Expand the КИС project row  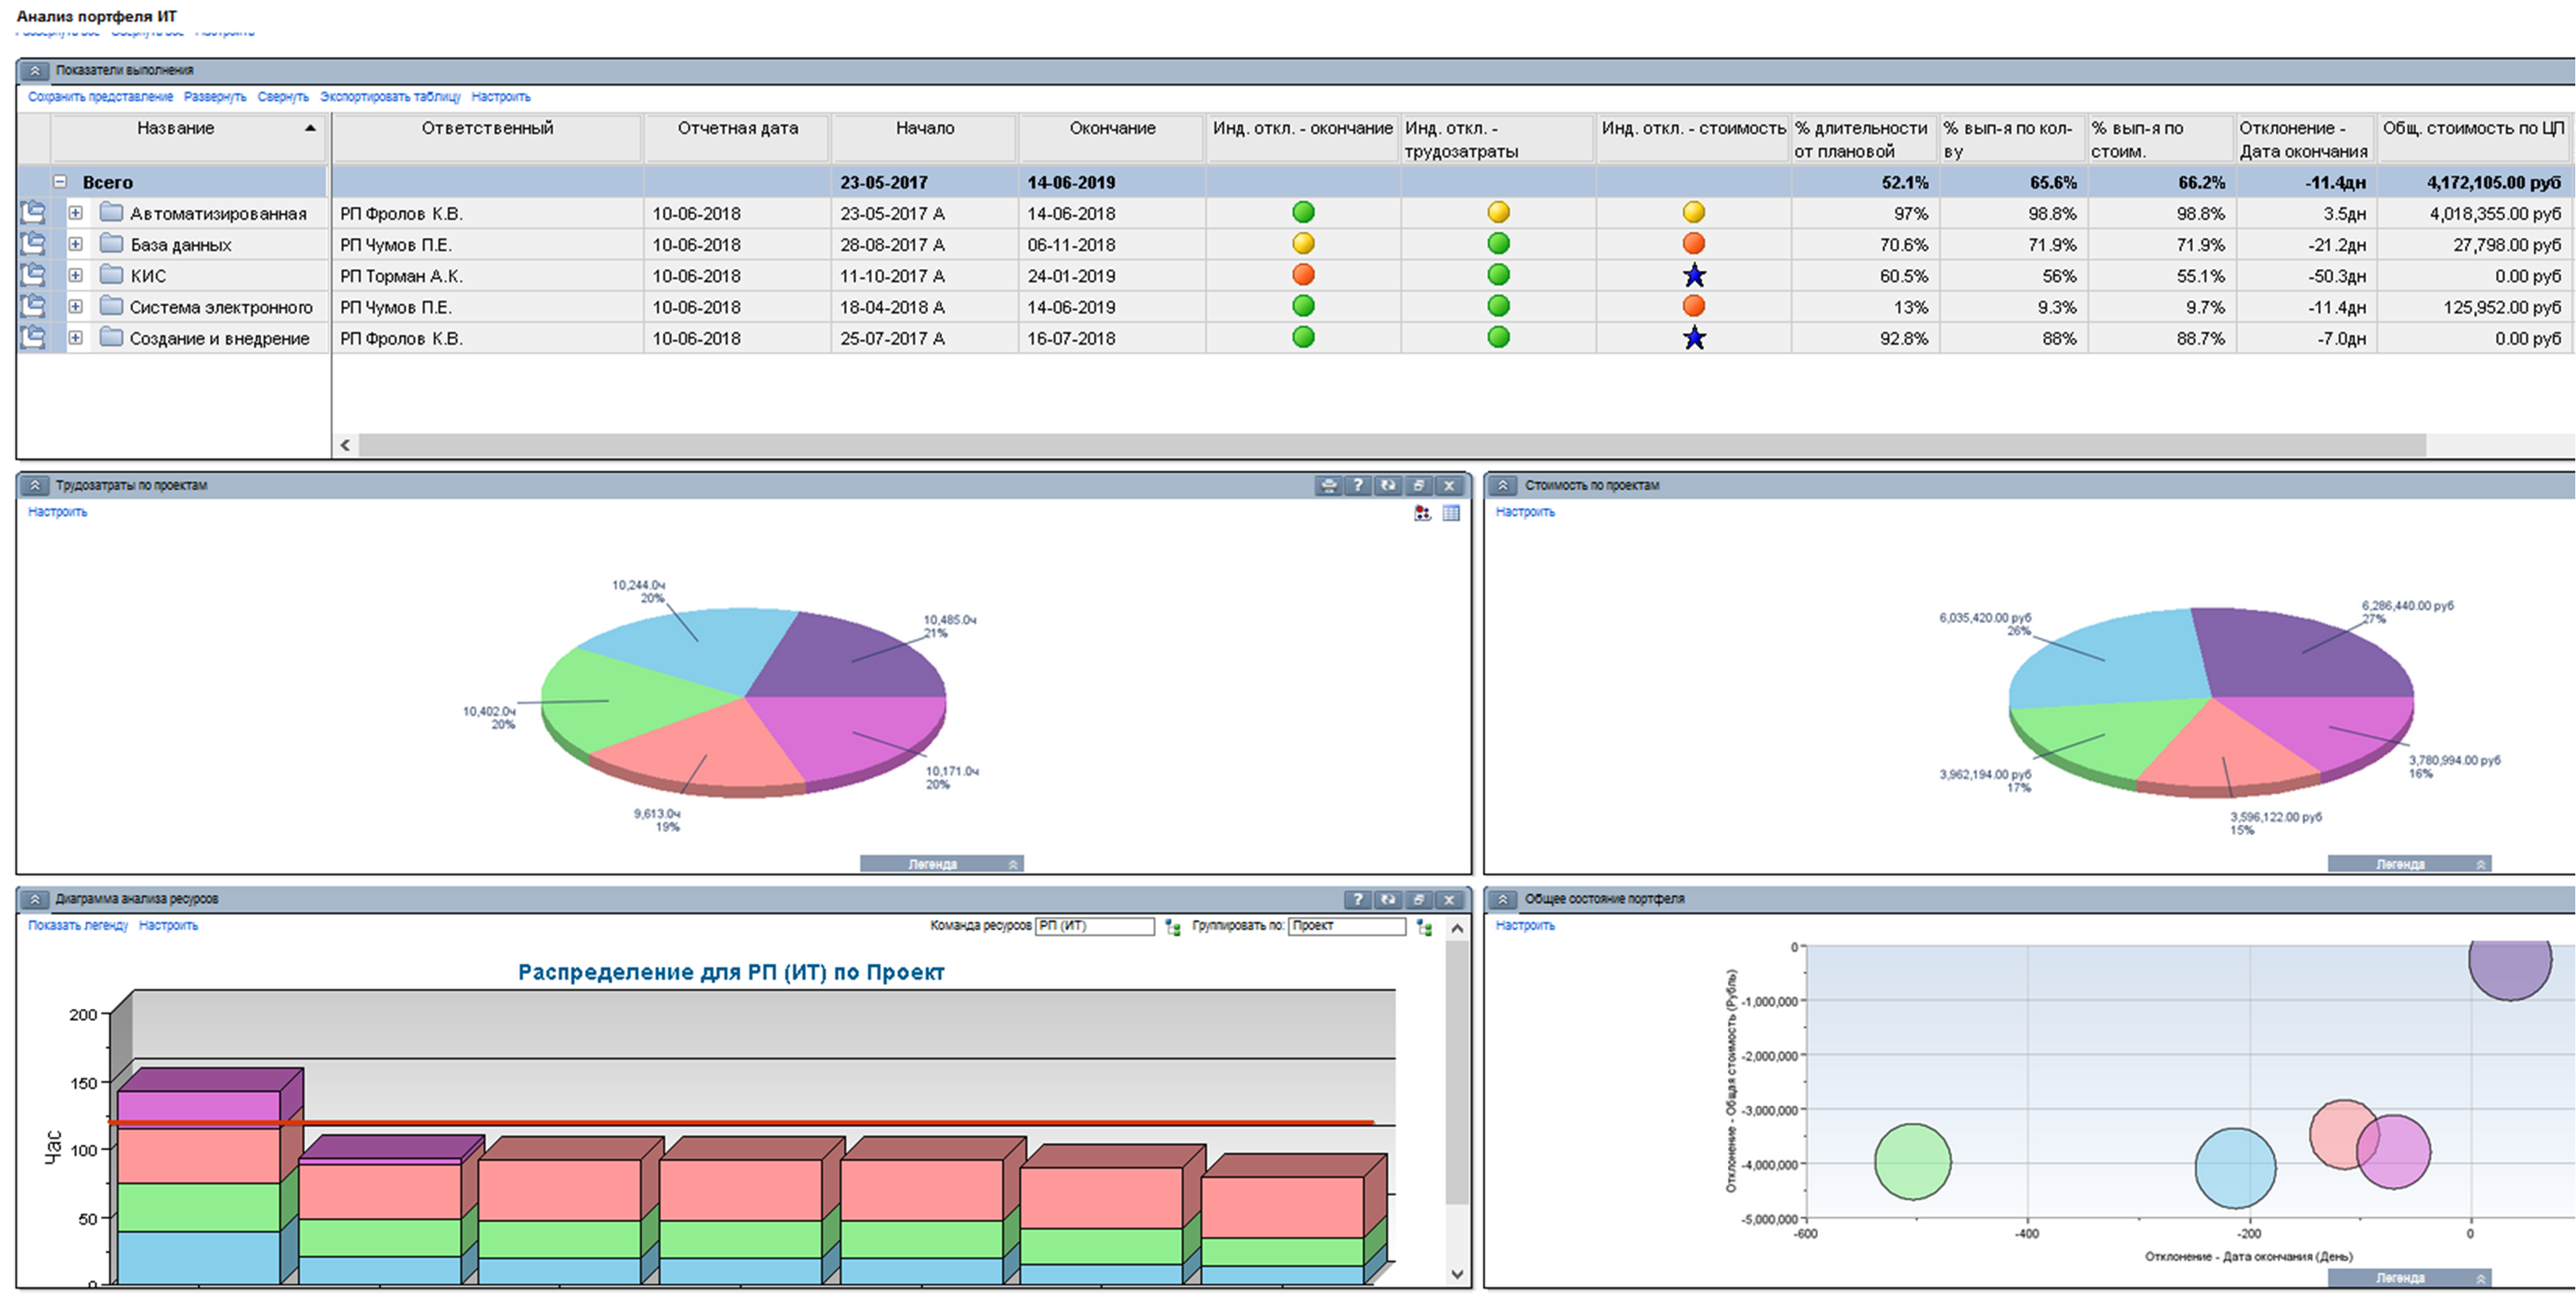point(75,275)
